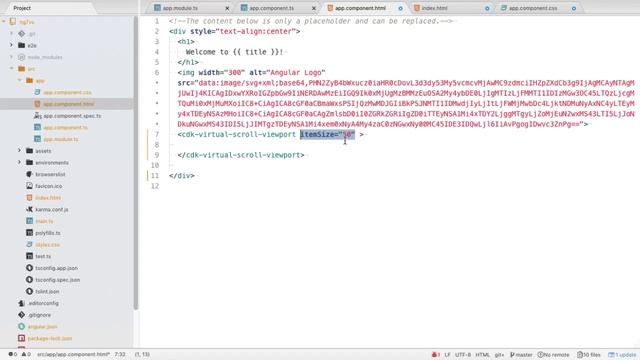Click modified dot on app.component.css tab
The width and height of the screenshot is (640, 360).
[x=574, y=8]
